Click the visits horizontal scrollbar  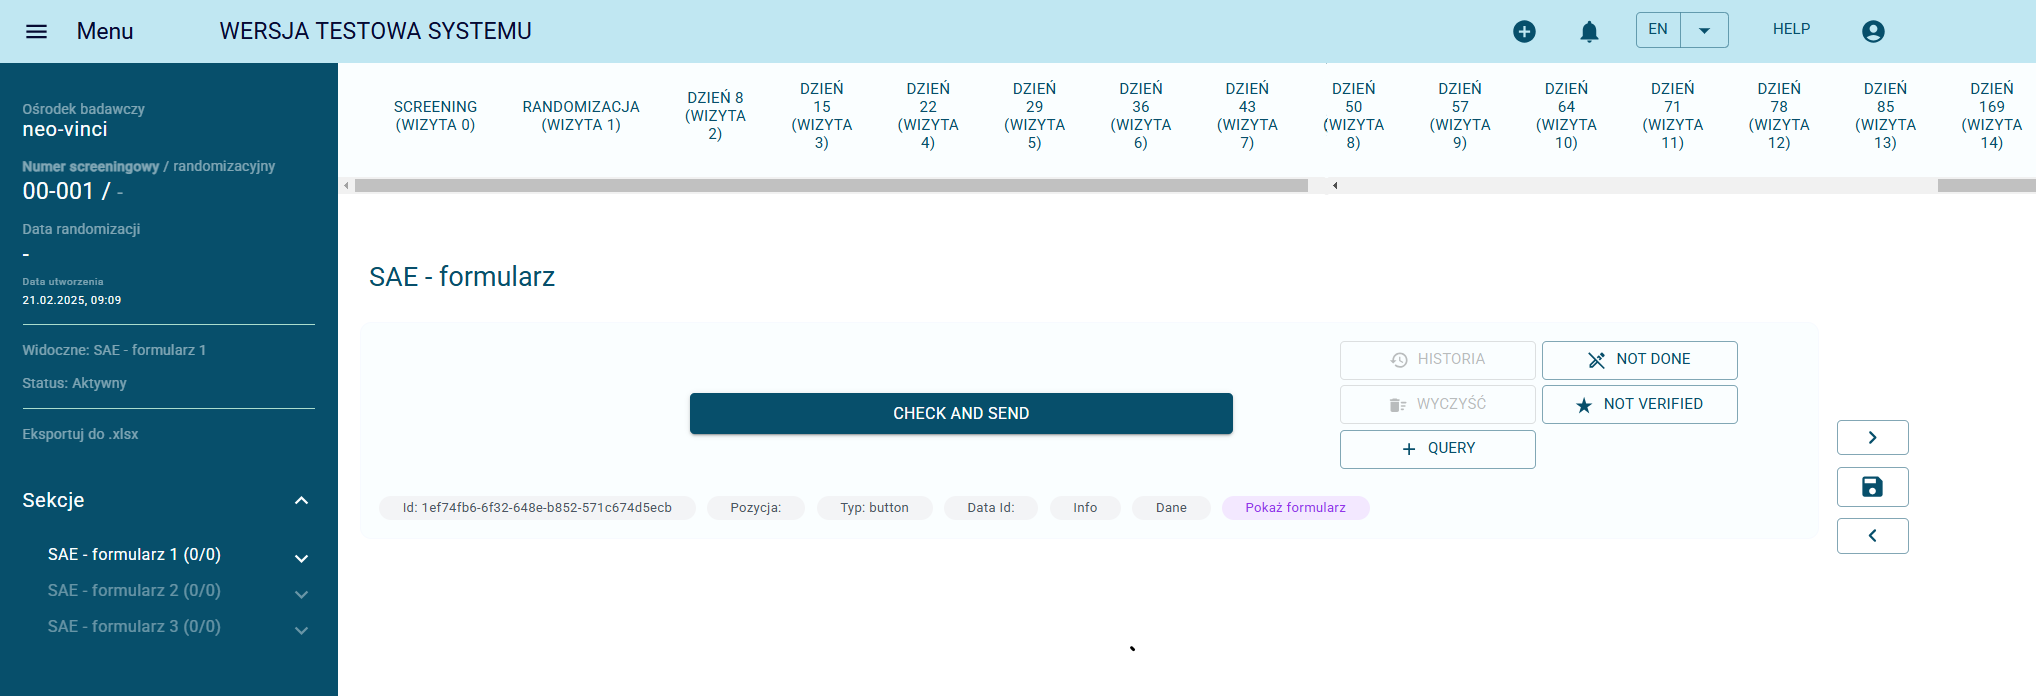coord(830,185)
